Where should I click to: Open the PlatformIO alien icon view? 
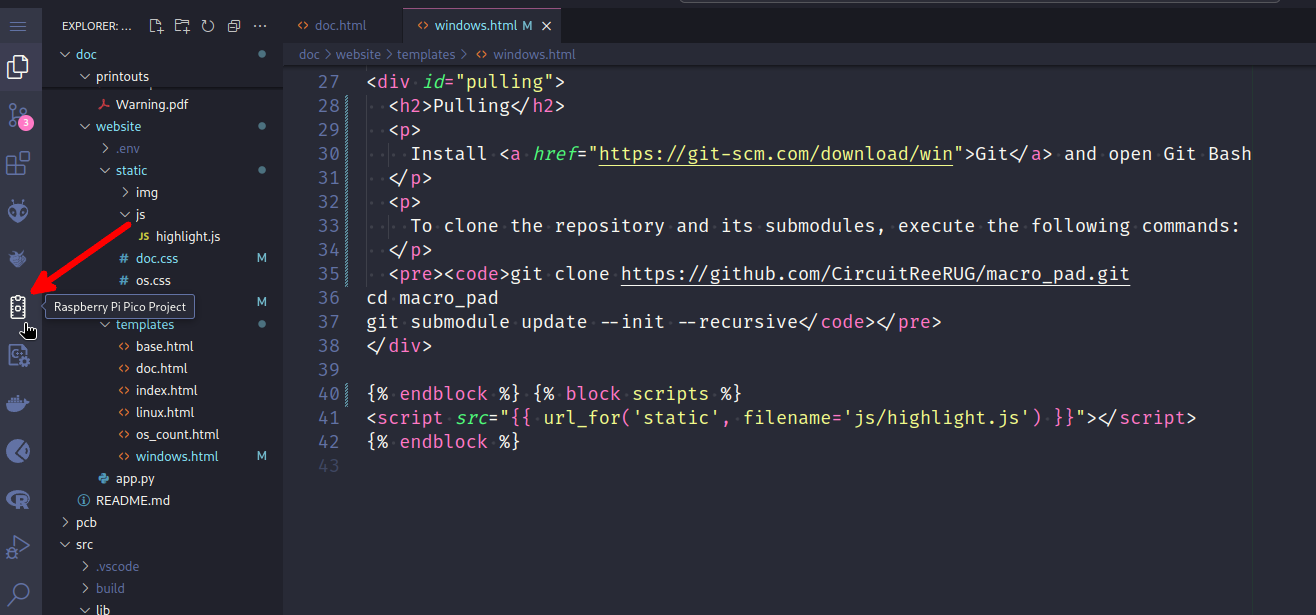tap(18, 211)
